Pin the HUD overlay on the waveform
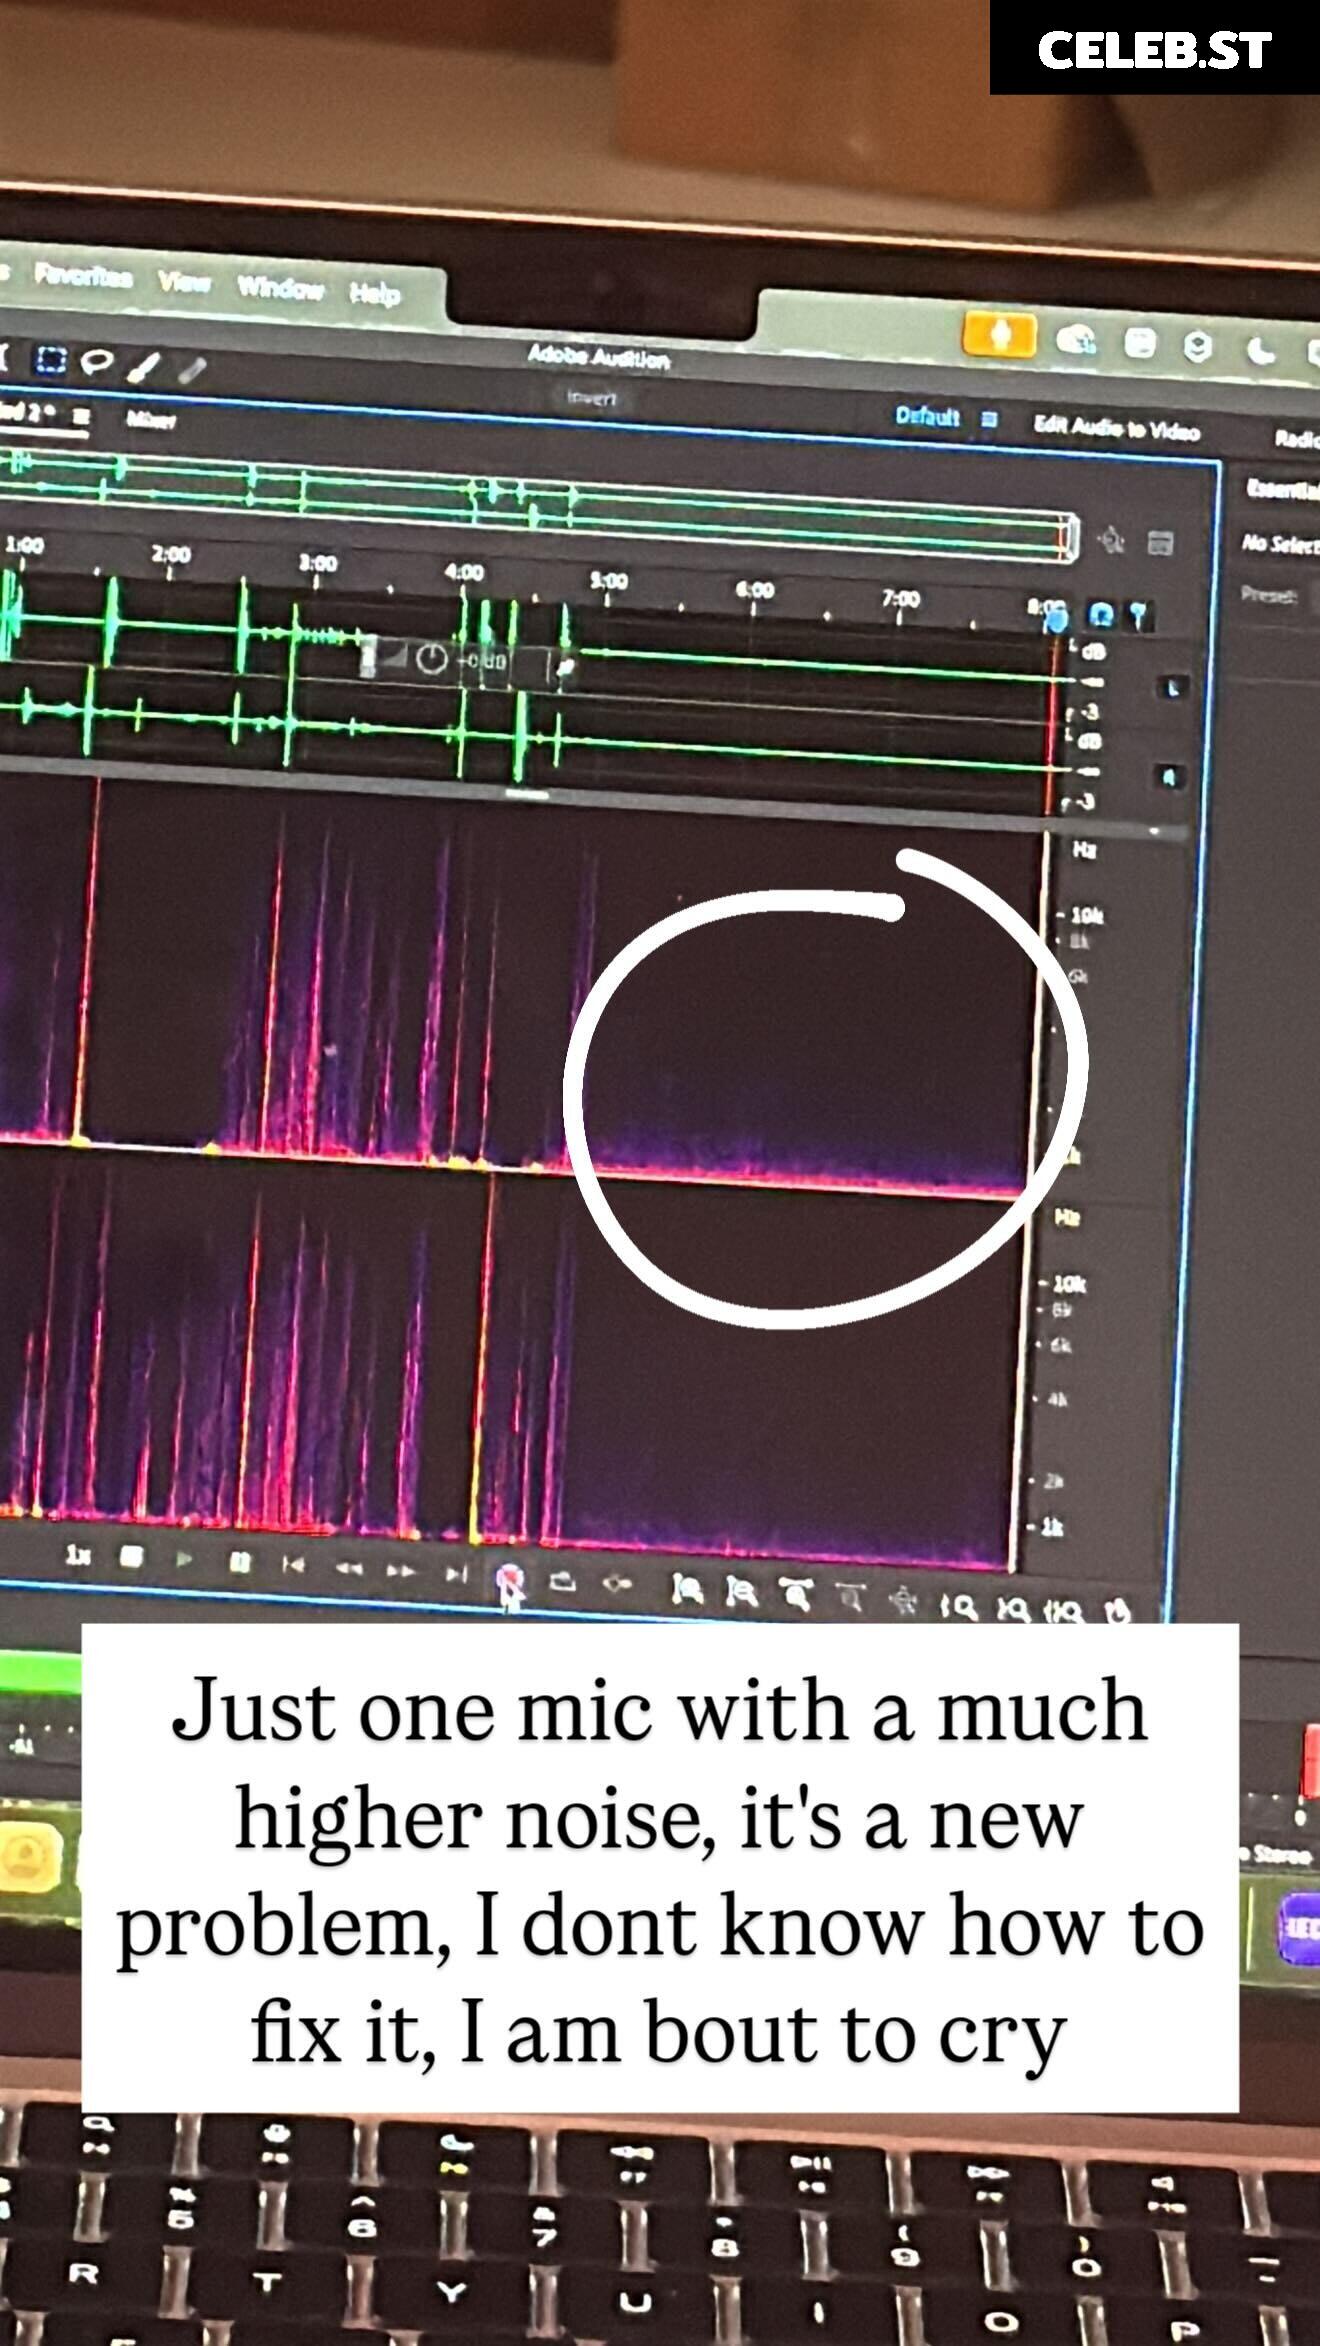The image size is (1320, 2346). [566, 666]
